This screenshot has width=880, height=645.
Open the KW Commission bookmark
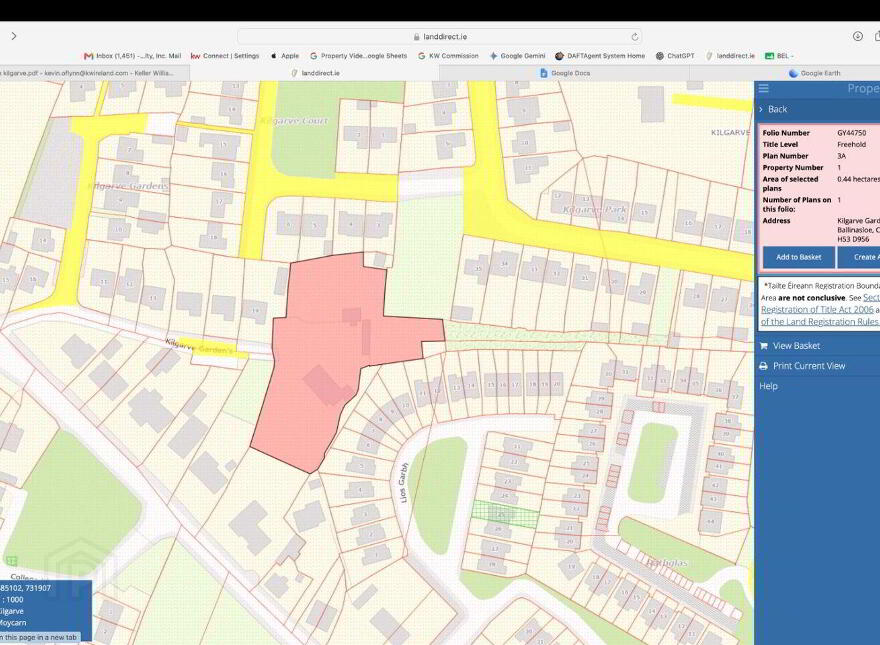tap(448, 56)
